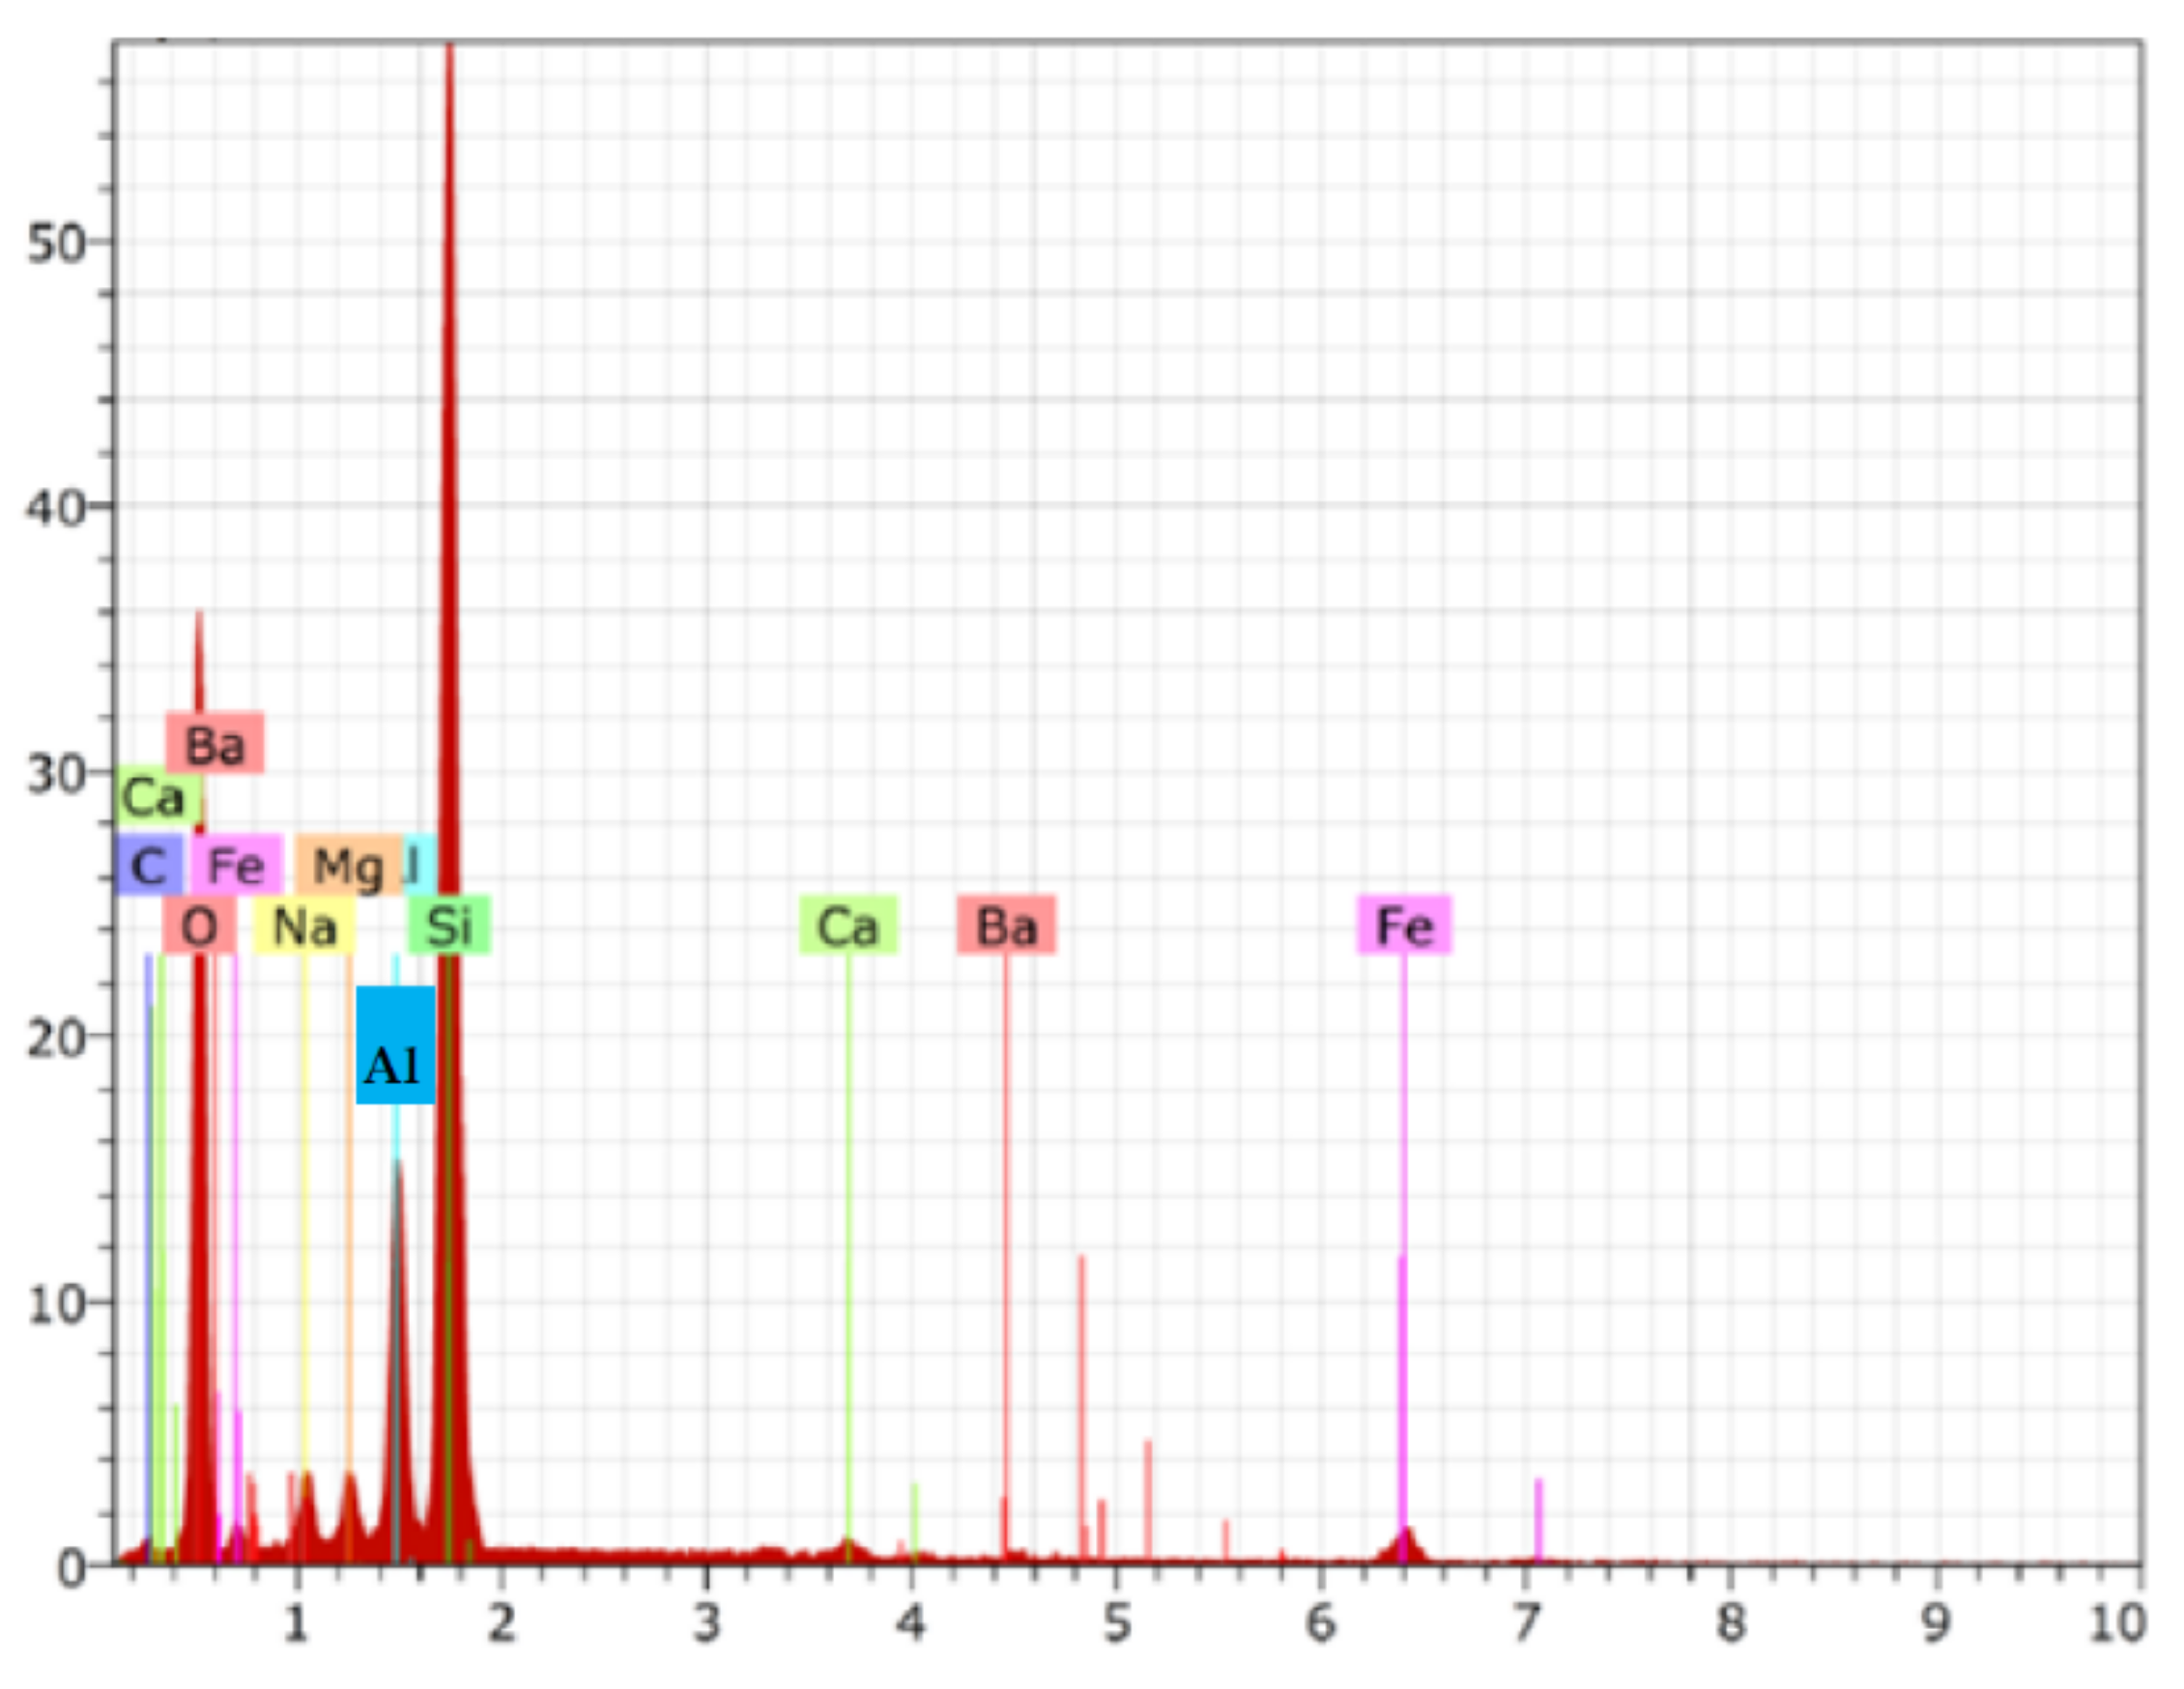Screen dimensions: 2184x1689
Task: Select the topmost Ba label at left
Action: tap(214, 743)
